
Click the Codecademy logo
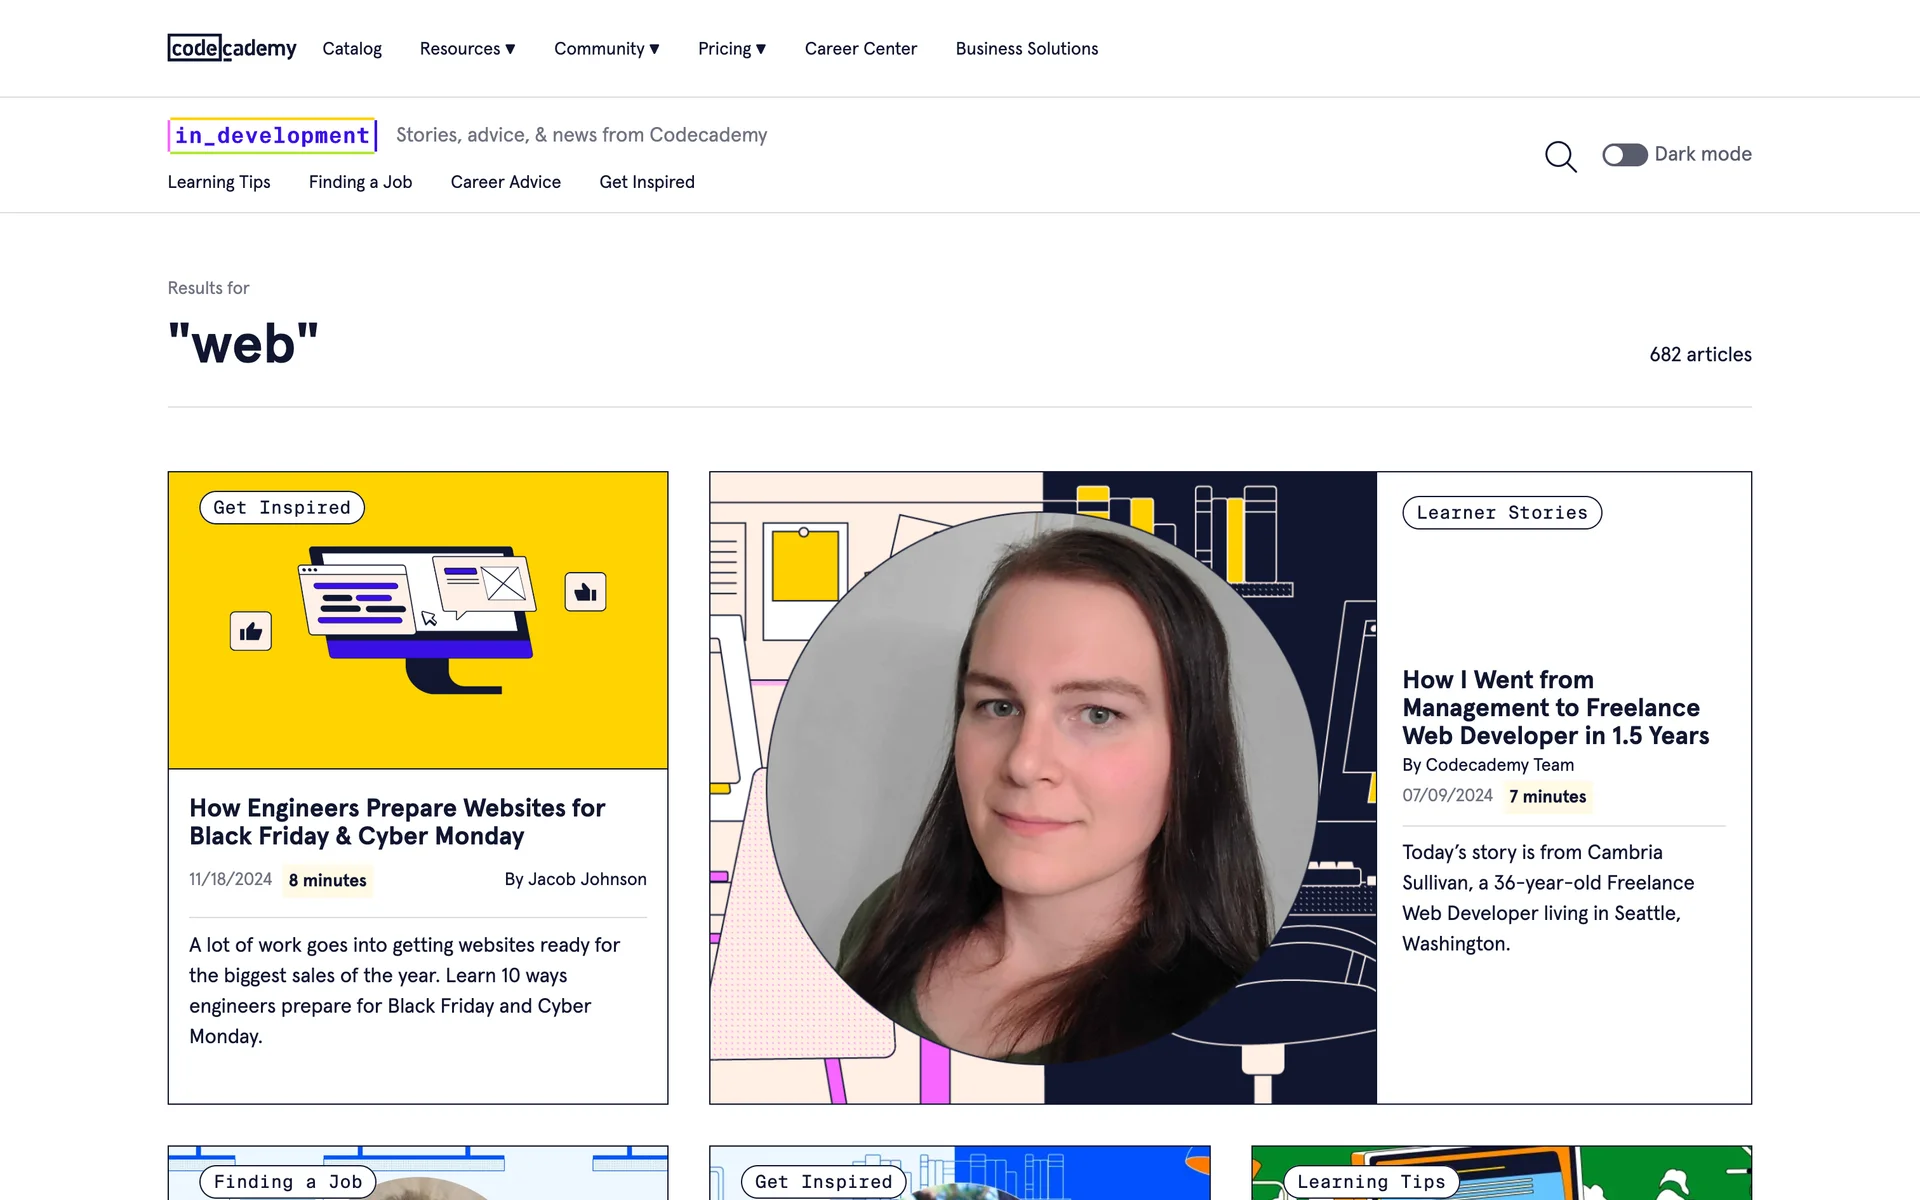pyautogui.click(x=232, y=48)
